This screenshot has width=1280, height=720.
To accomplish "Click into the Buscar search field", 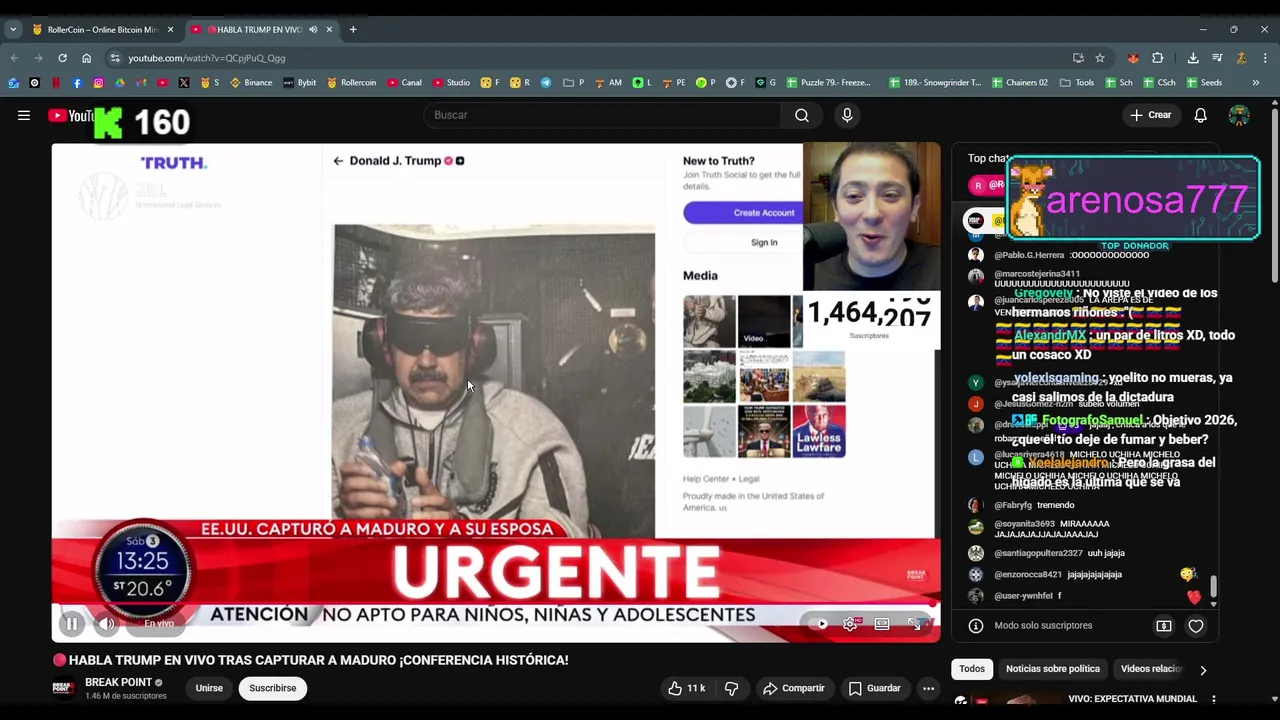I will [603, 115].
